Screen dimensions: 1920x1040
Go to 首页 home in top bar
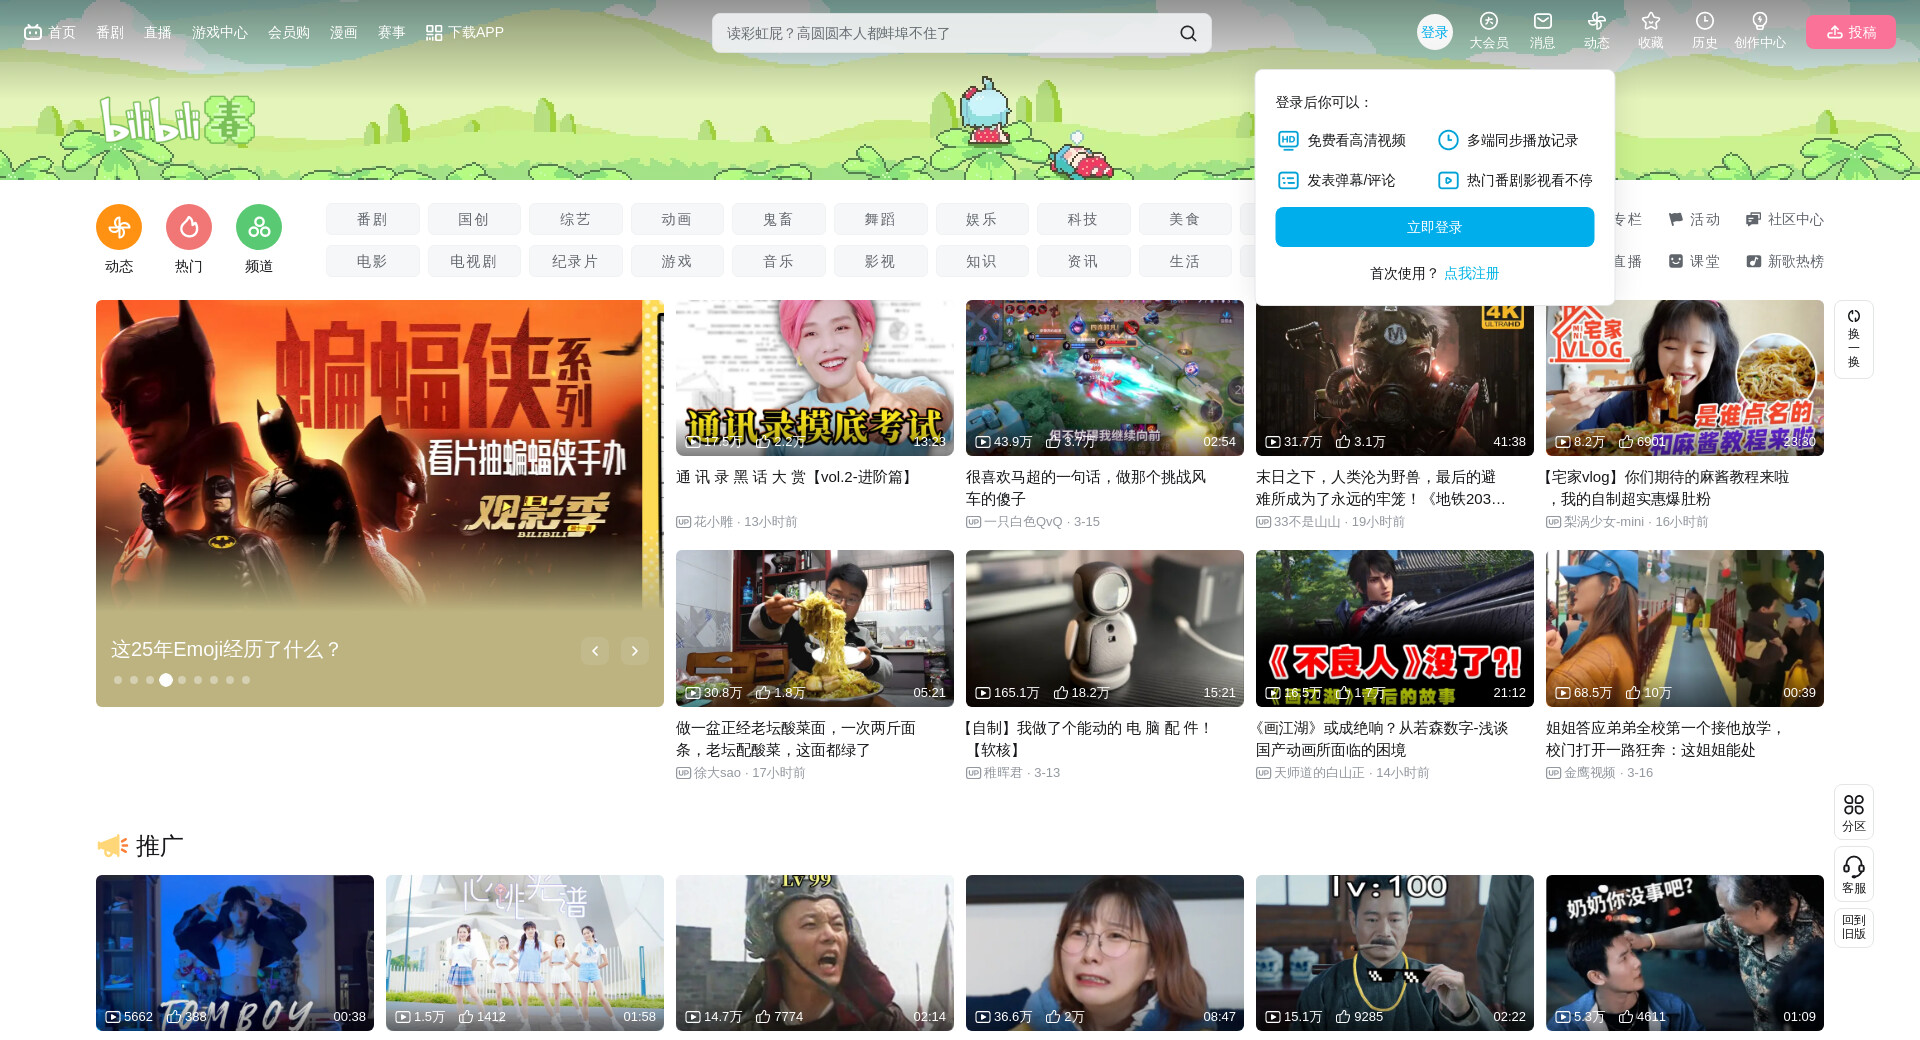tap(50, 32)
